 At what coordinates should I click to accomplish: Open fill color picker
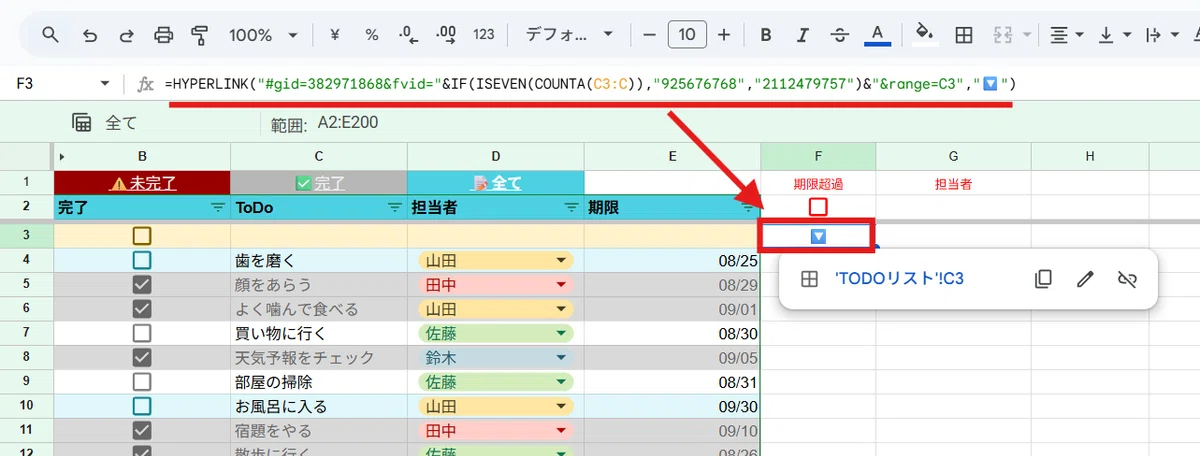pos(926,35)
